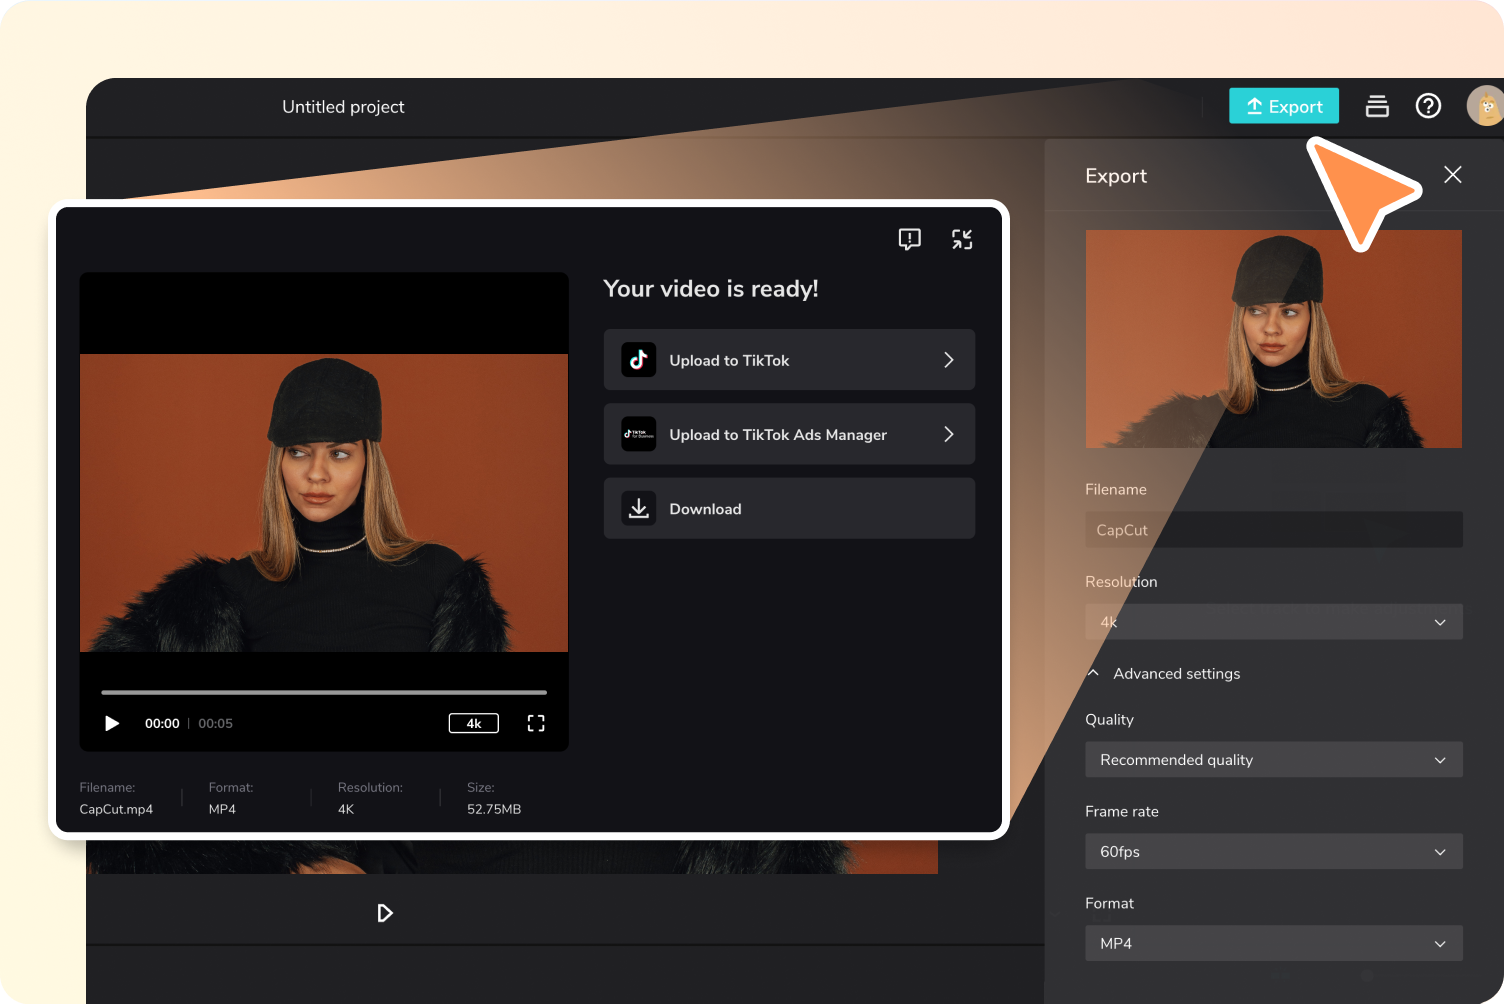Open the Frame rate dropdown
The width and height of the screenshot is (1504, 1004).
coord(1274,851)
